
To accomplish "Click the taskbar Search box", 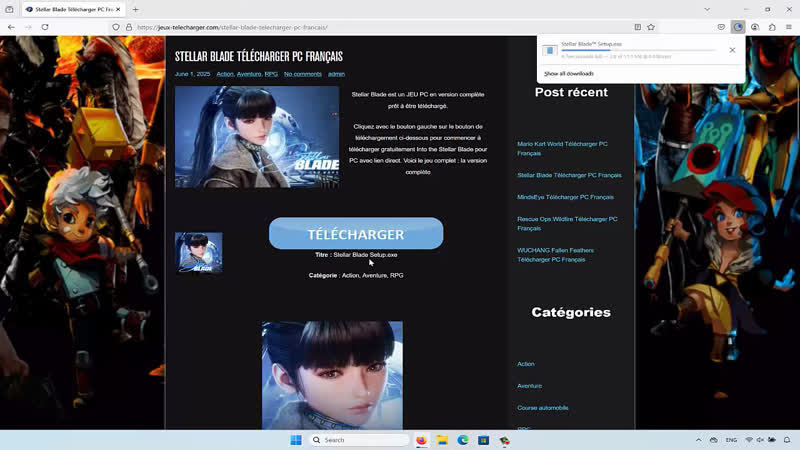I will click(359, 440).
